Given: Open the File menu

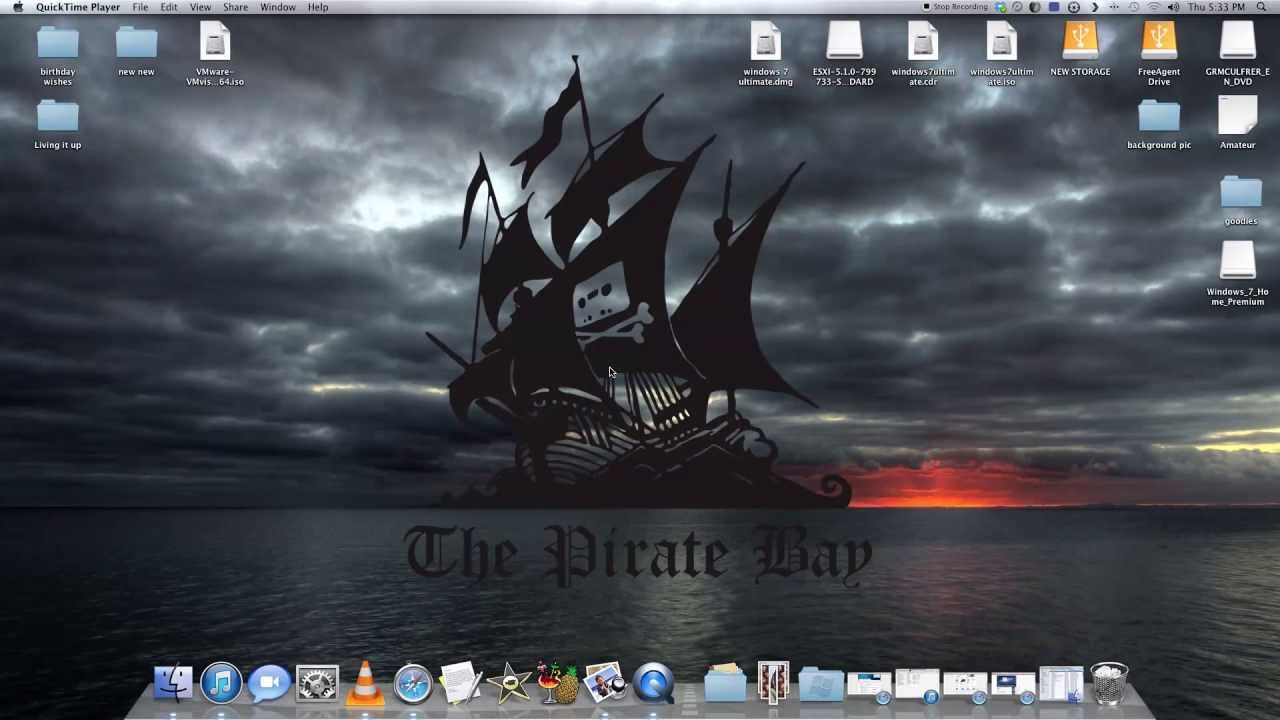Looking at the screenshot, I should (x=140, y=7).
